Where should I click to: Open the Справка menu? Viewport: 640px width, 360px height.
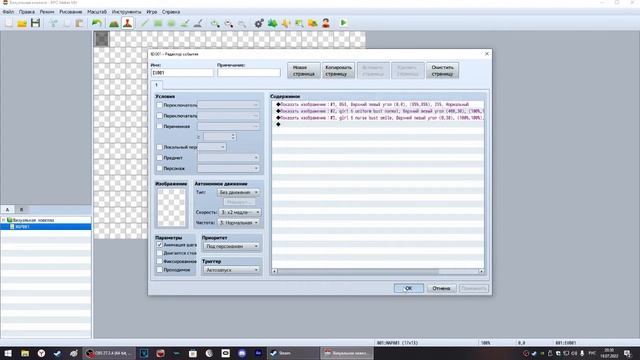[x=171, y=12]
